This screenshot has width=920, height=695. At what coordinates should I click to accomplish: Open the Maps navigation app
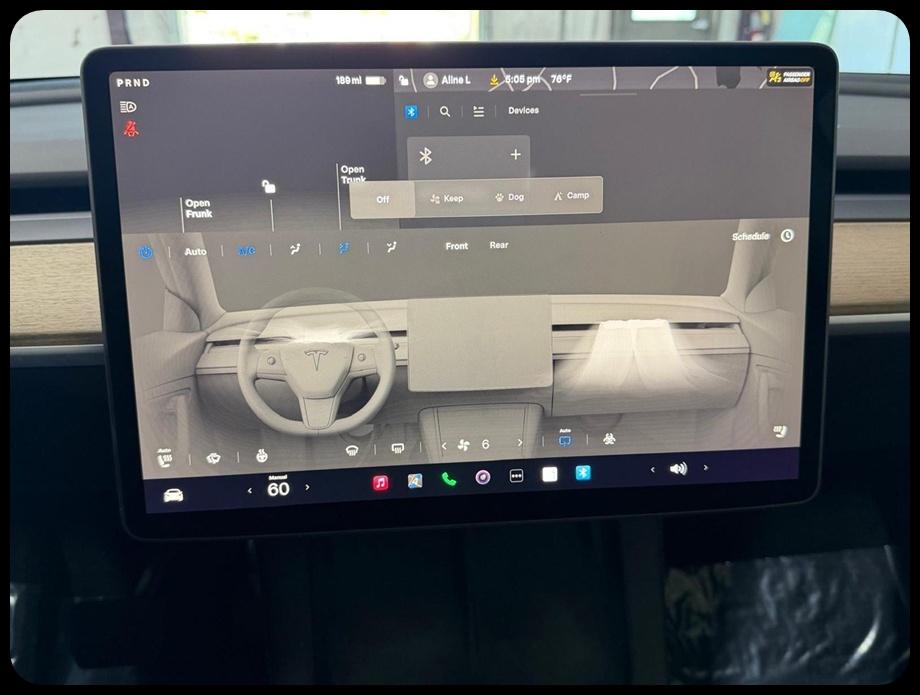(x=415, y=481)
